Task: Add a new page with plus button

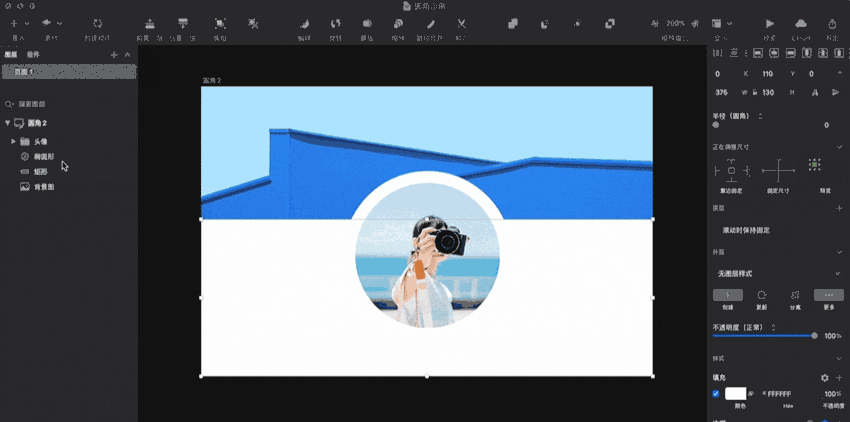Action: (114, 55)
